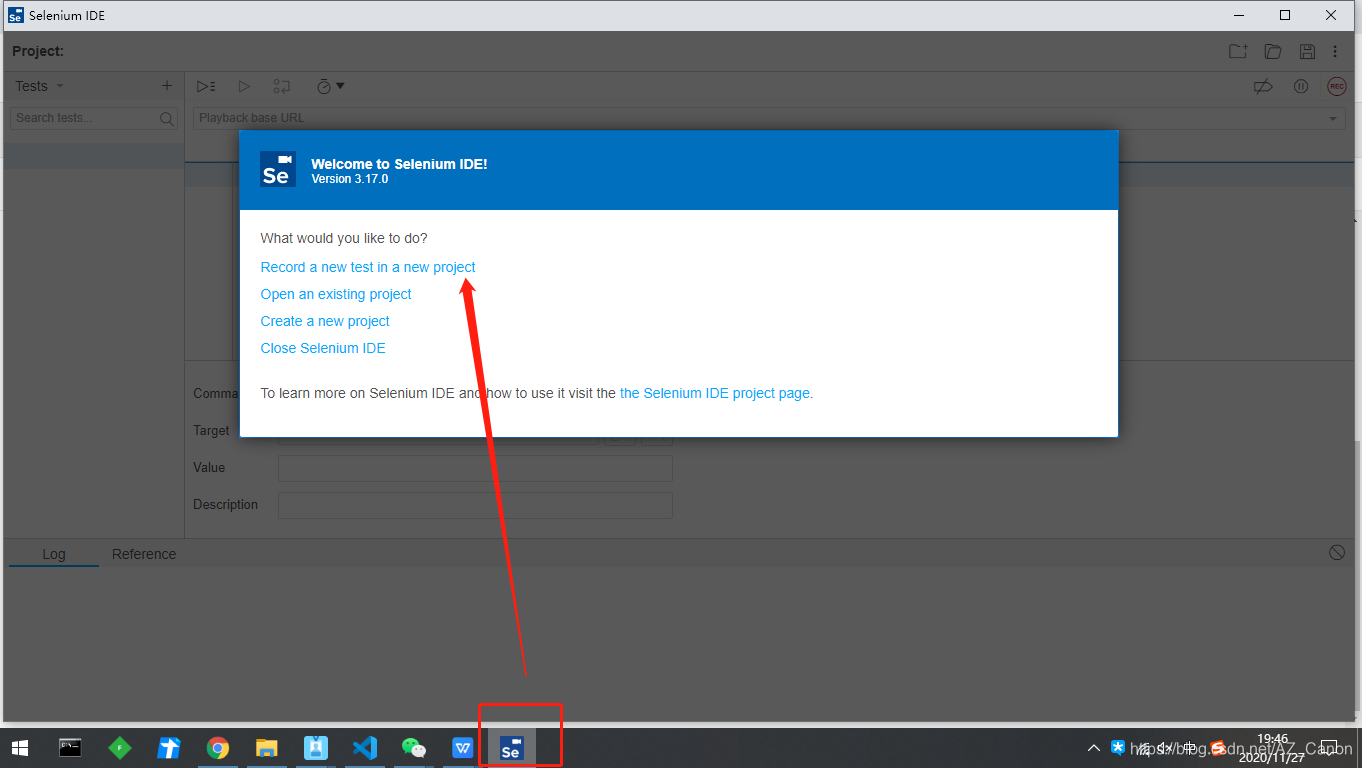Switch to the Reference tab

tap(144, 554)
